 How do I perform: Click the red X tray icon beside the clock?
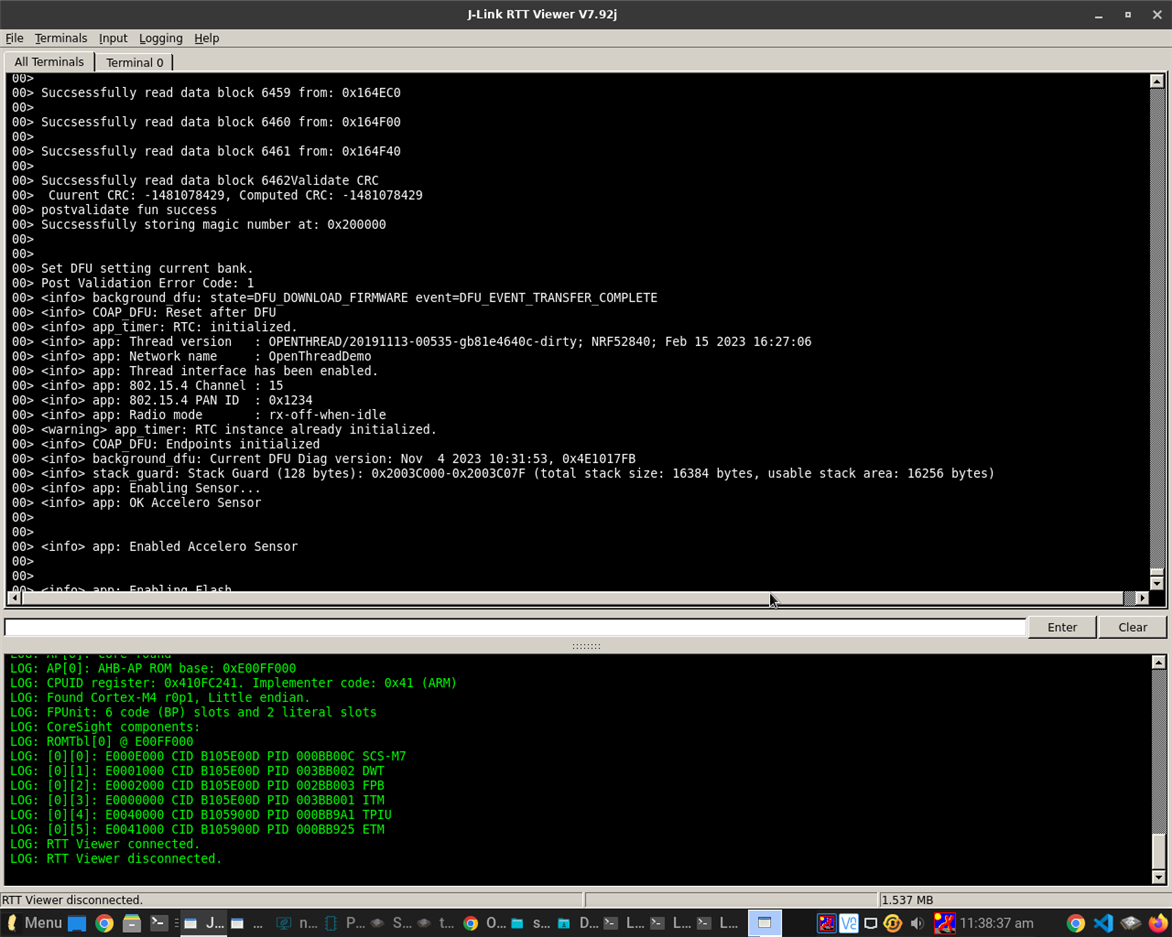click(944, 924)
